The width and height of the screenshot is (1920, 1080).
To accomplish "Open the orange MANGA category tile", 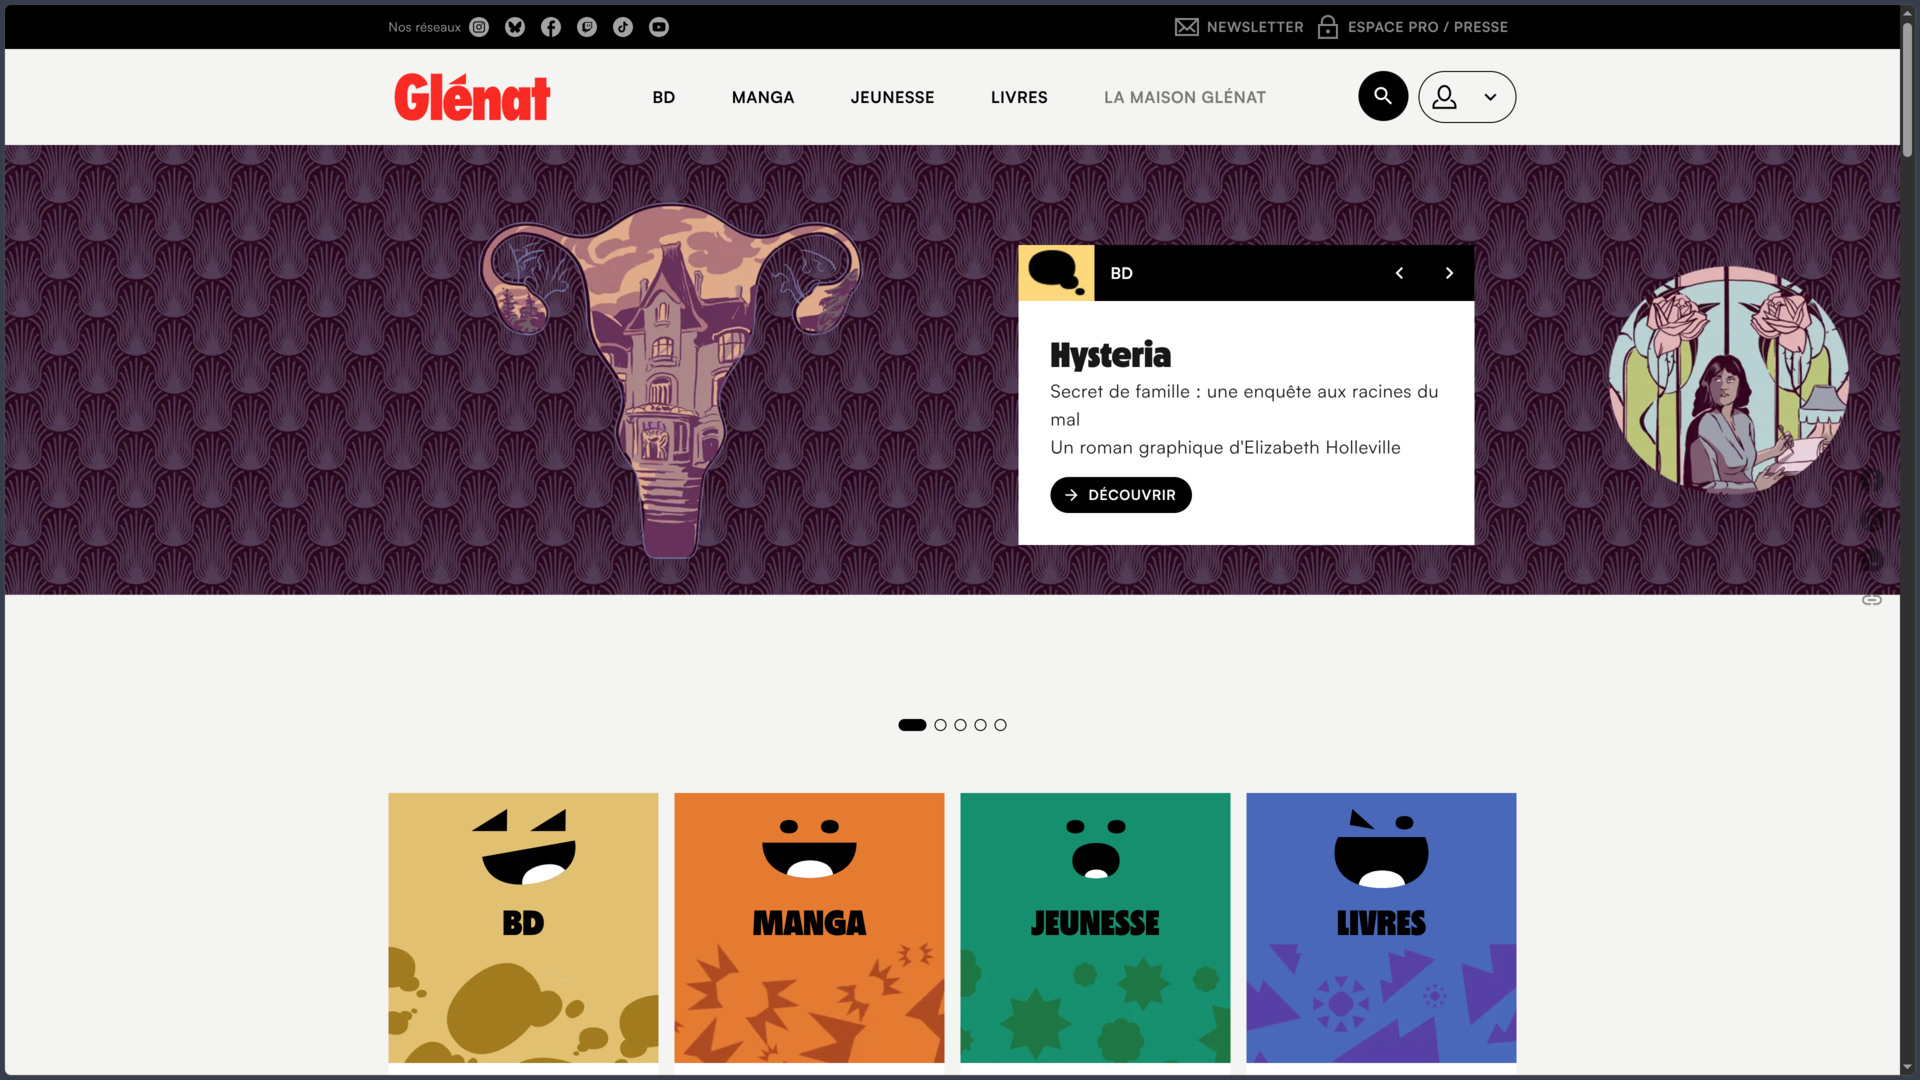I will point(809,928).
